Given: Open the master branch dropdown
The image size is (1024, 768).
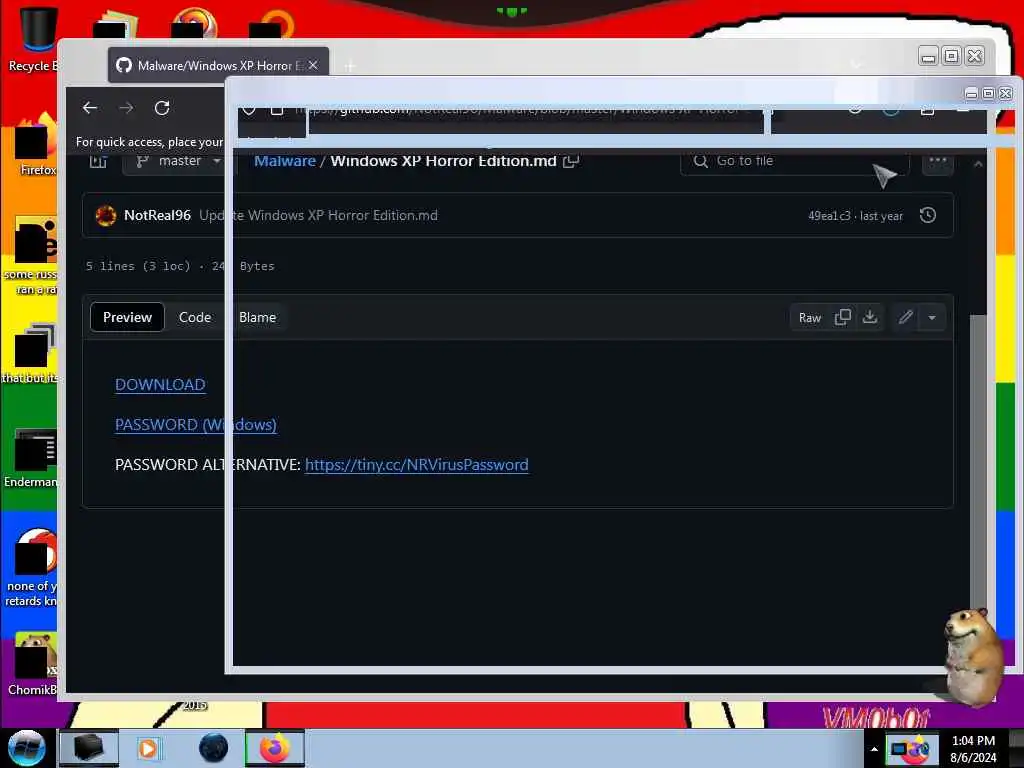Looking at the screenshot, I should (176, 161).
